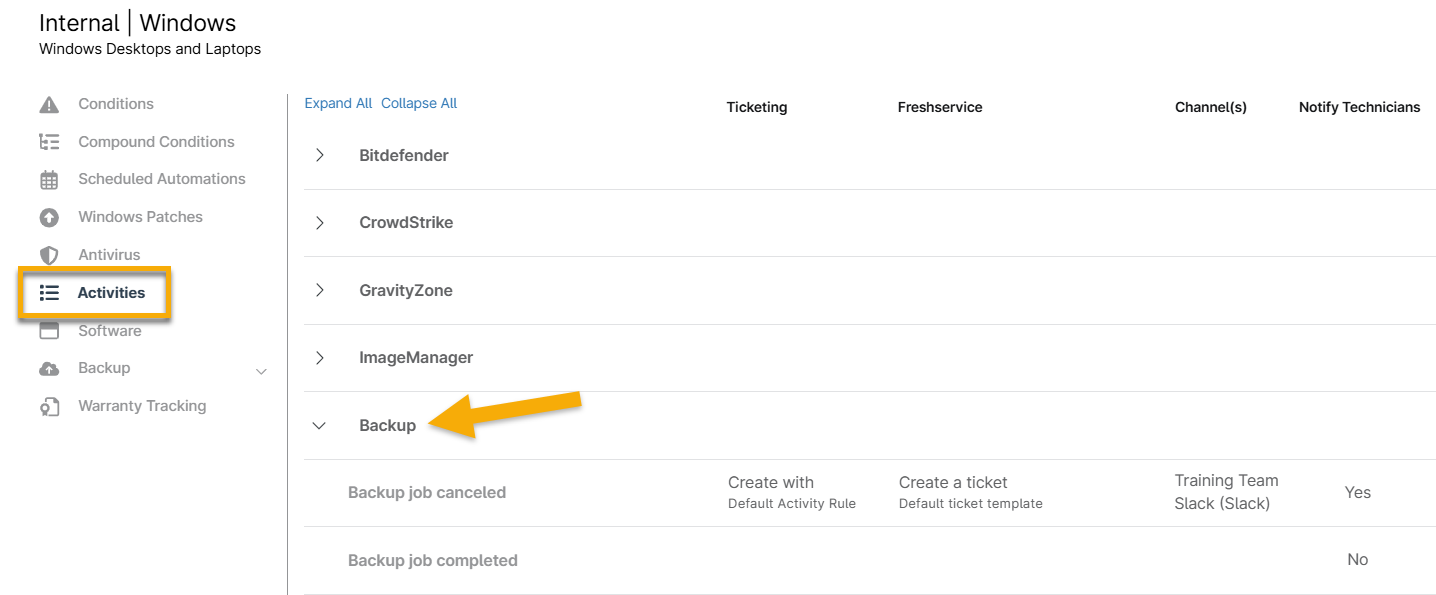Expand the Bitdefender activity group
The width and height of the screenshot is (1436, 595).
320,155
